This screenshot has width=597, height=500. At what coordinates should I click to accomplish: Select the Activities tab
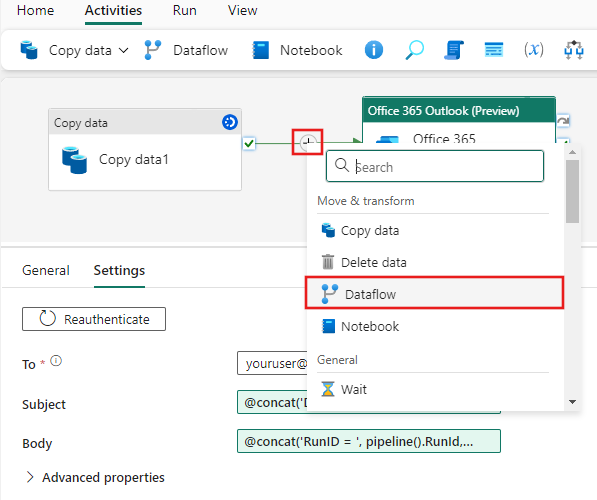[113, 10]
